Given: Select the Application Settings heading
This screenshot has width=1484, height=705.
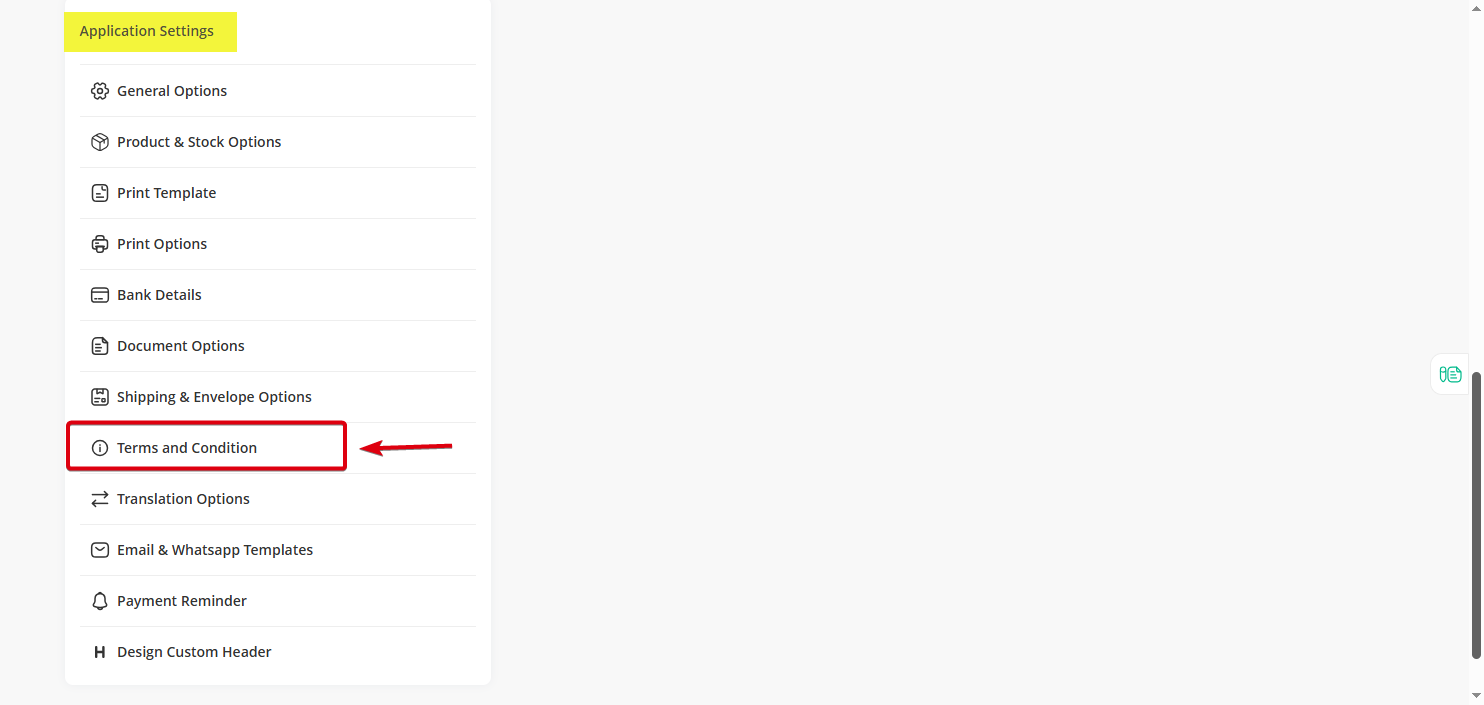Looking at the screenshot, I should pyautogui.click(x=147, y=31).
